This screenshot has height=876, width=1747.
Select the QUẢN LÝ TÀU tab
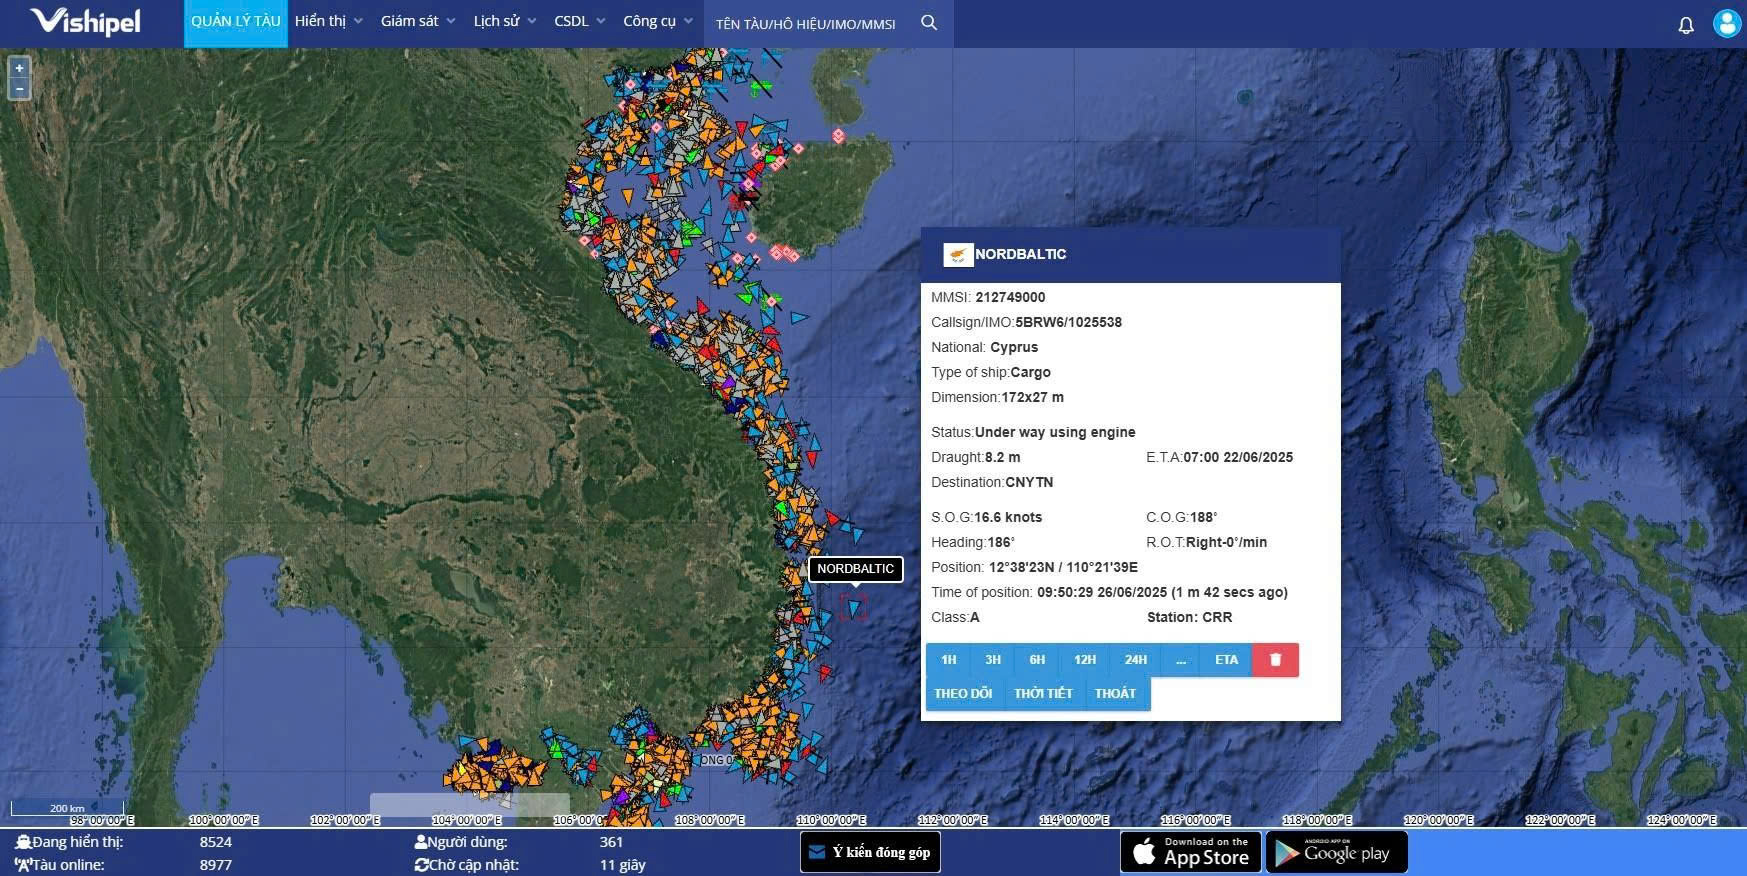point(235,21)
